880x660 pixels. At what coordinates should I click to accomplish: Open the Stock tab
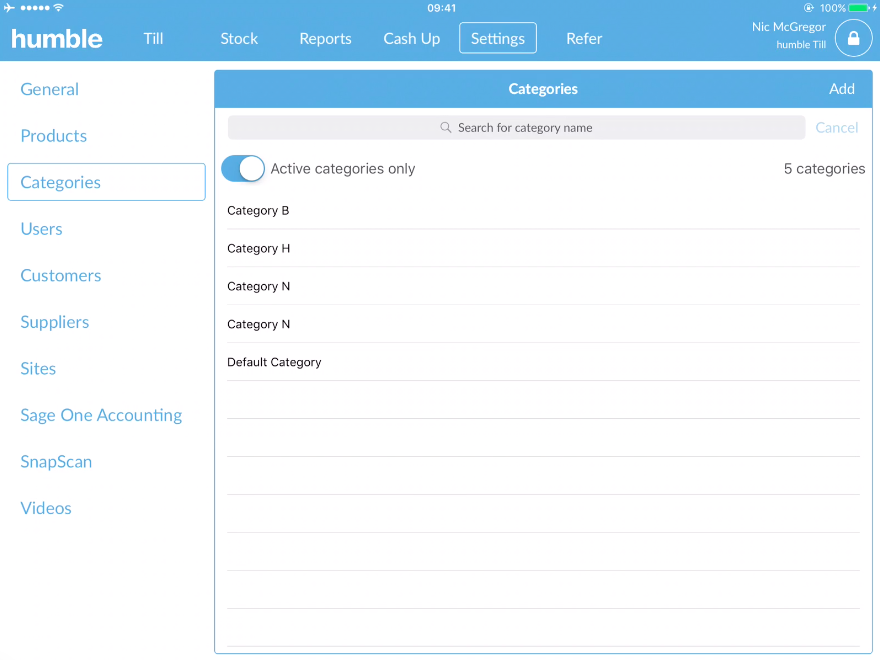[x=239, y=38]
